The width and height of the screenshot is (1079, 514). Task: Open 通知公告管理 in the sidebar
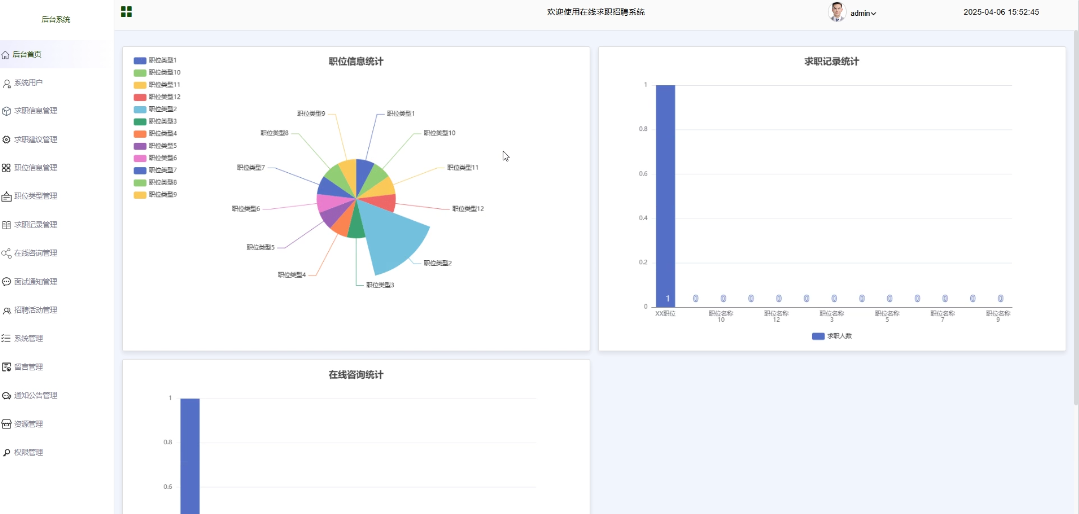point(36,396)
